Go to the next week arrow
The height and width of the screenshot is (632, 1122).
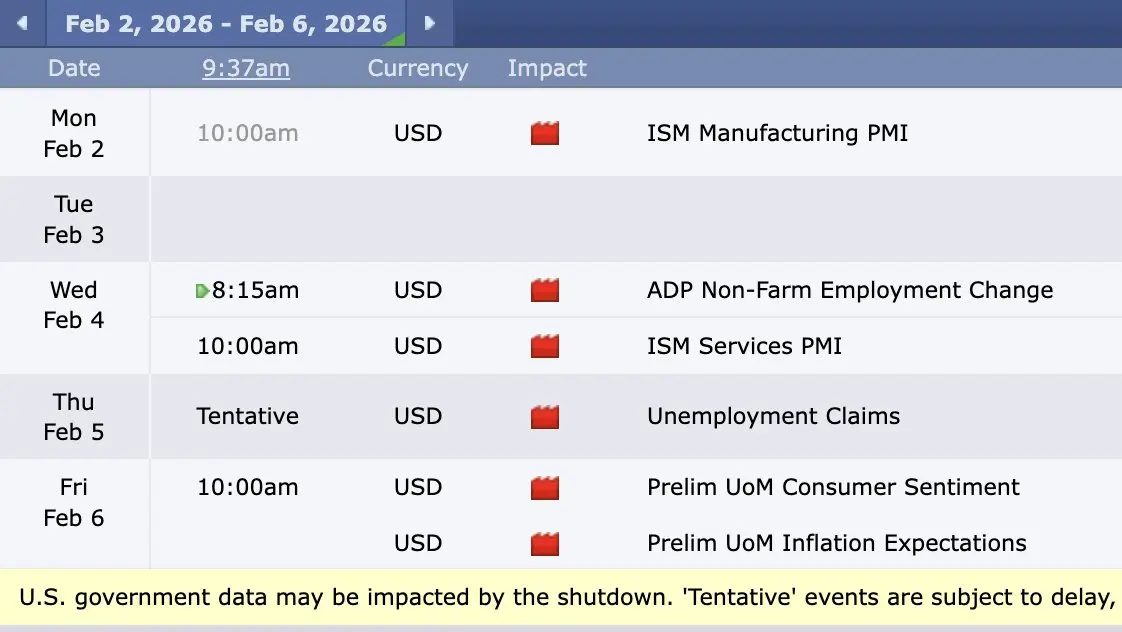[x=430, y=23]
